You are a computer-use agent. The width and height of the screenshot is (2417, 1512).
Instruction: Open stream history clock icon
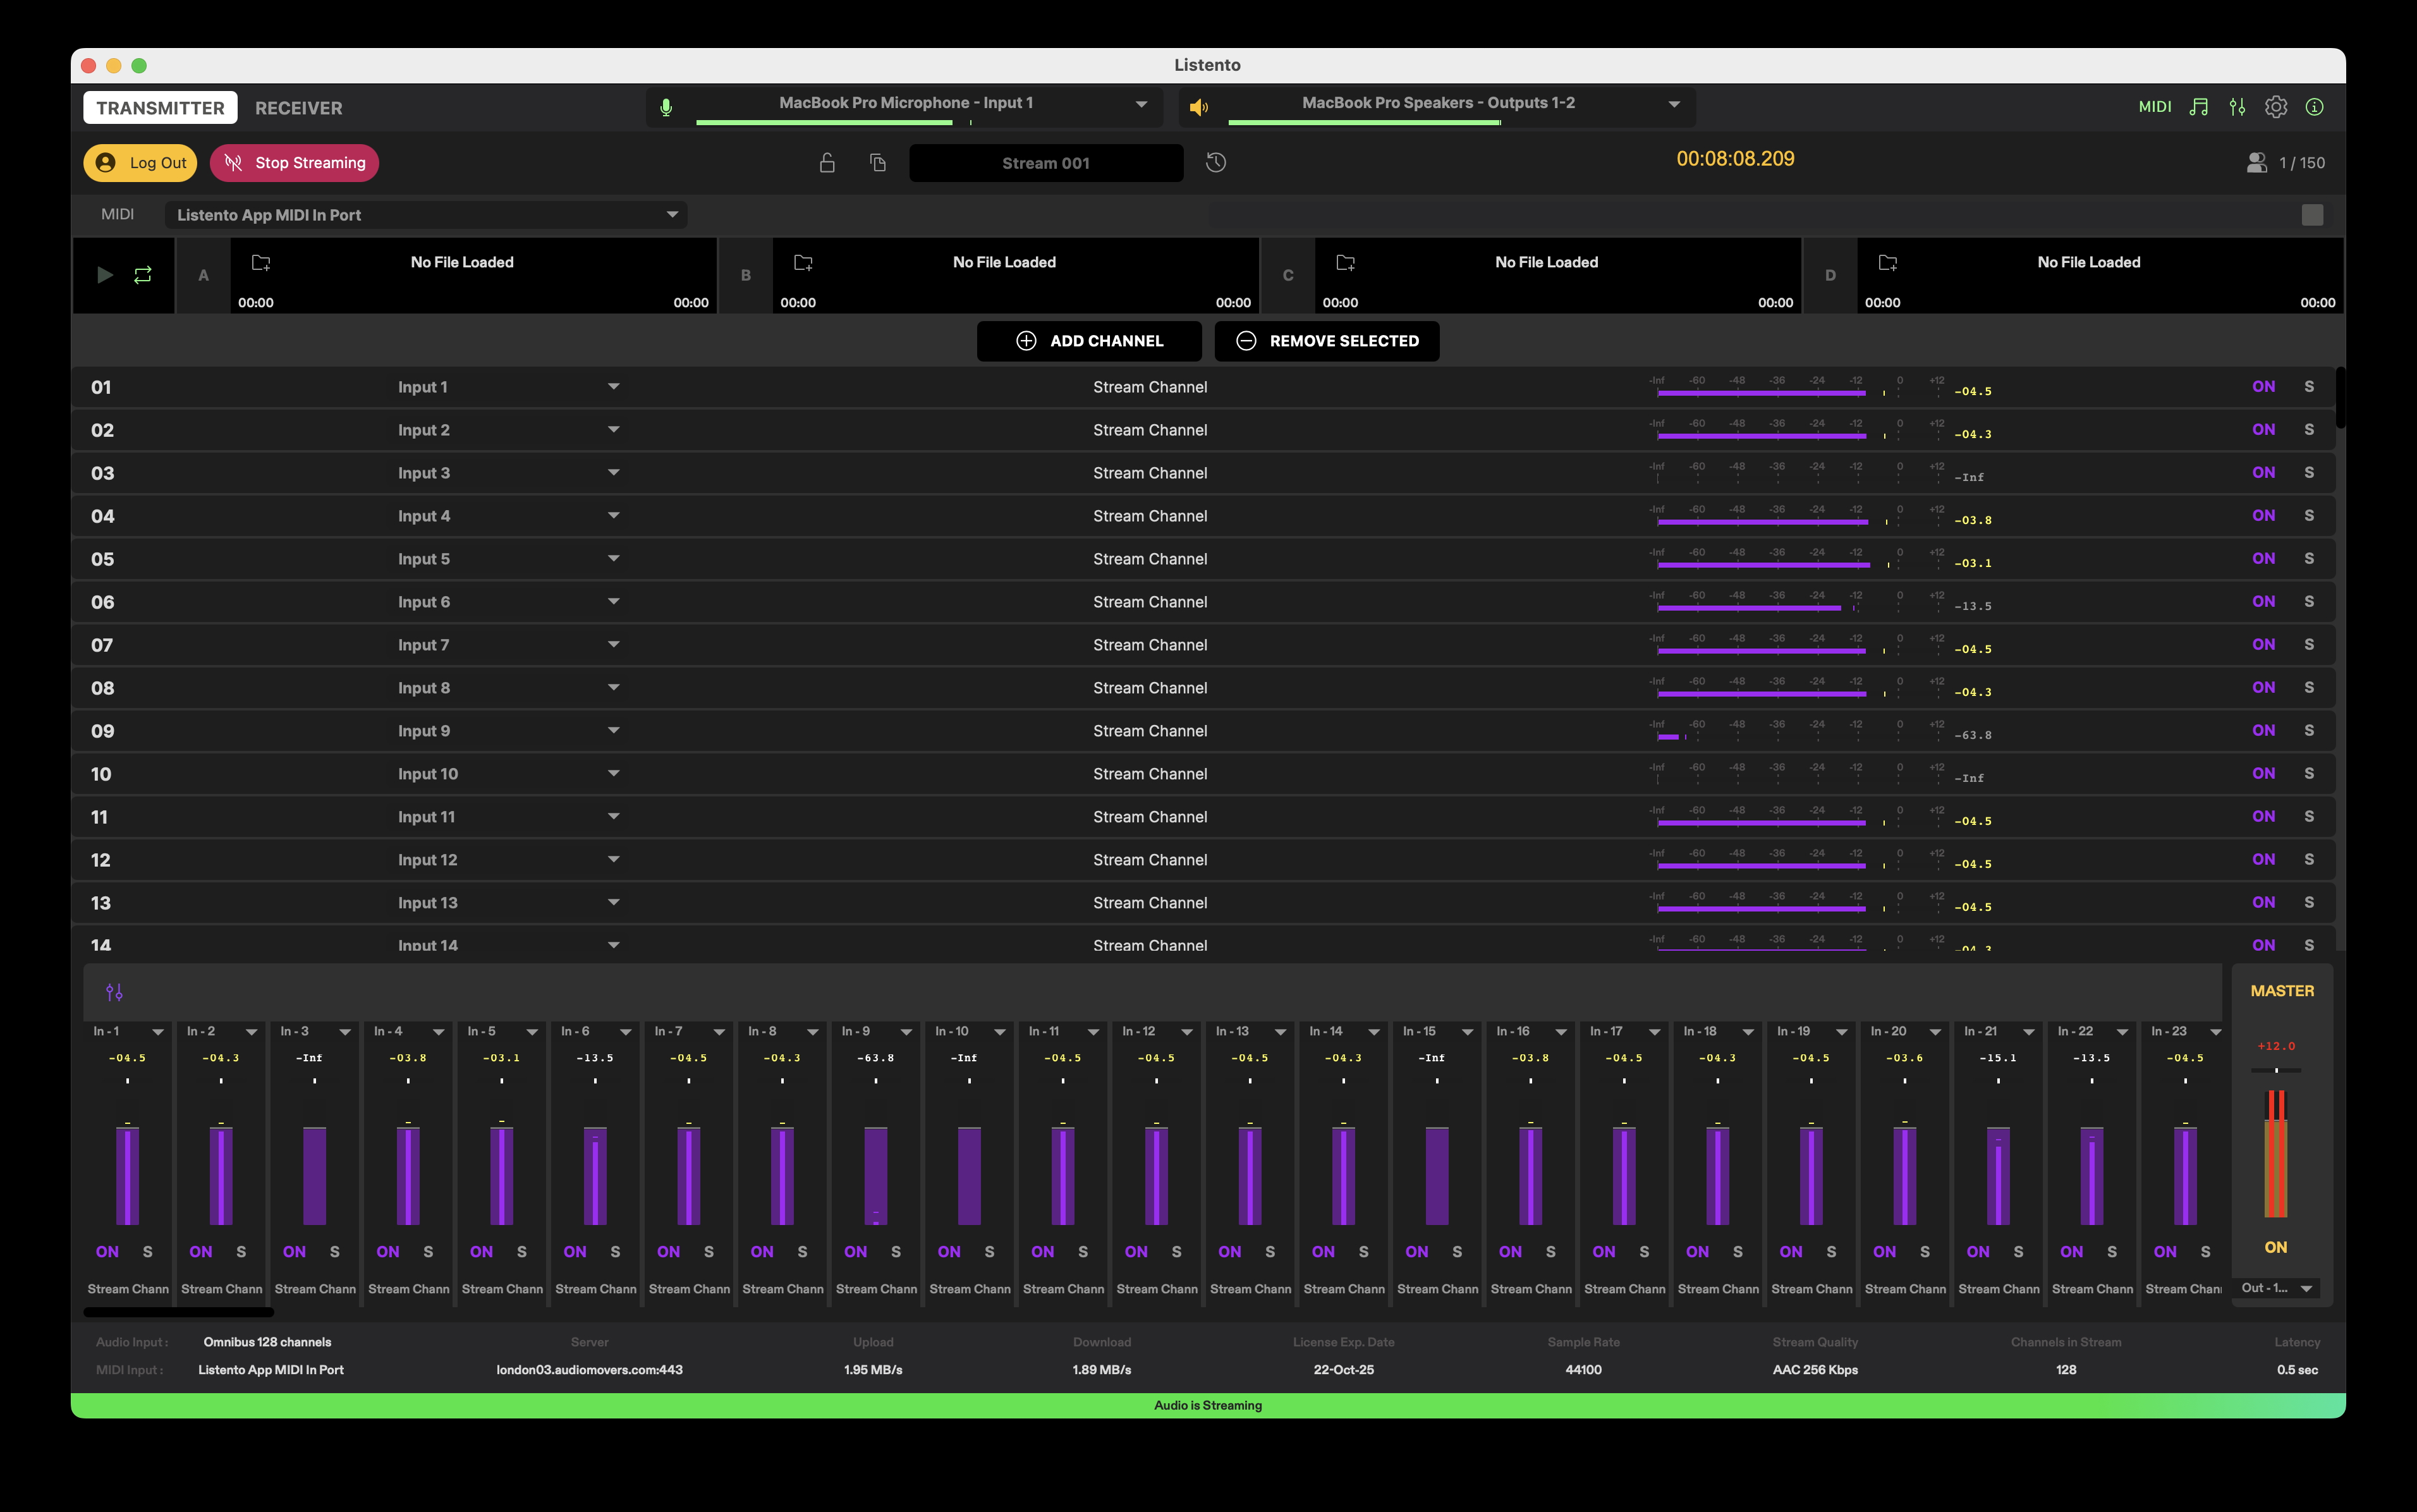(1216, 163)
